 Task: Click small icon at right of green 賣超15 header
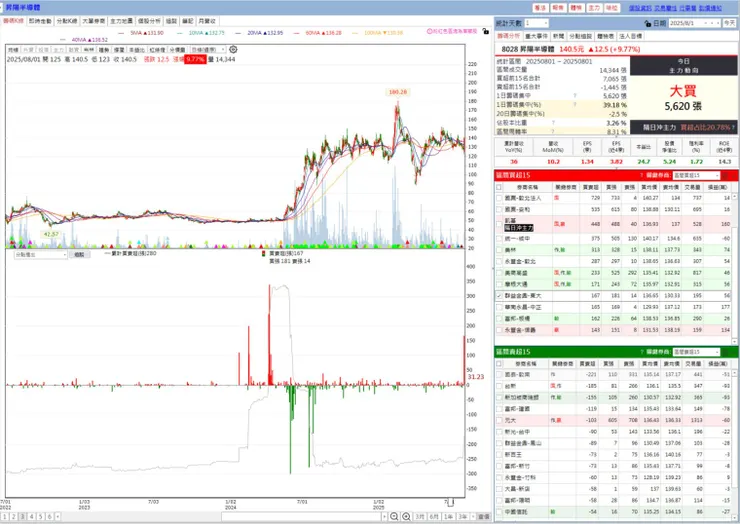click(x=725, y=352)
